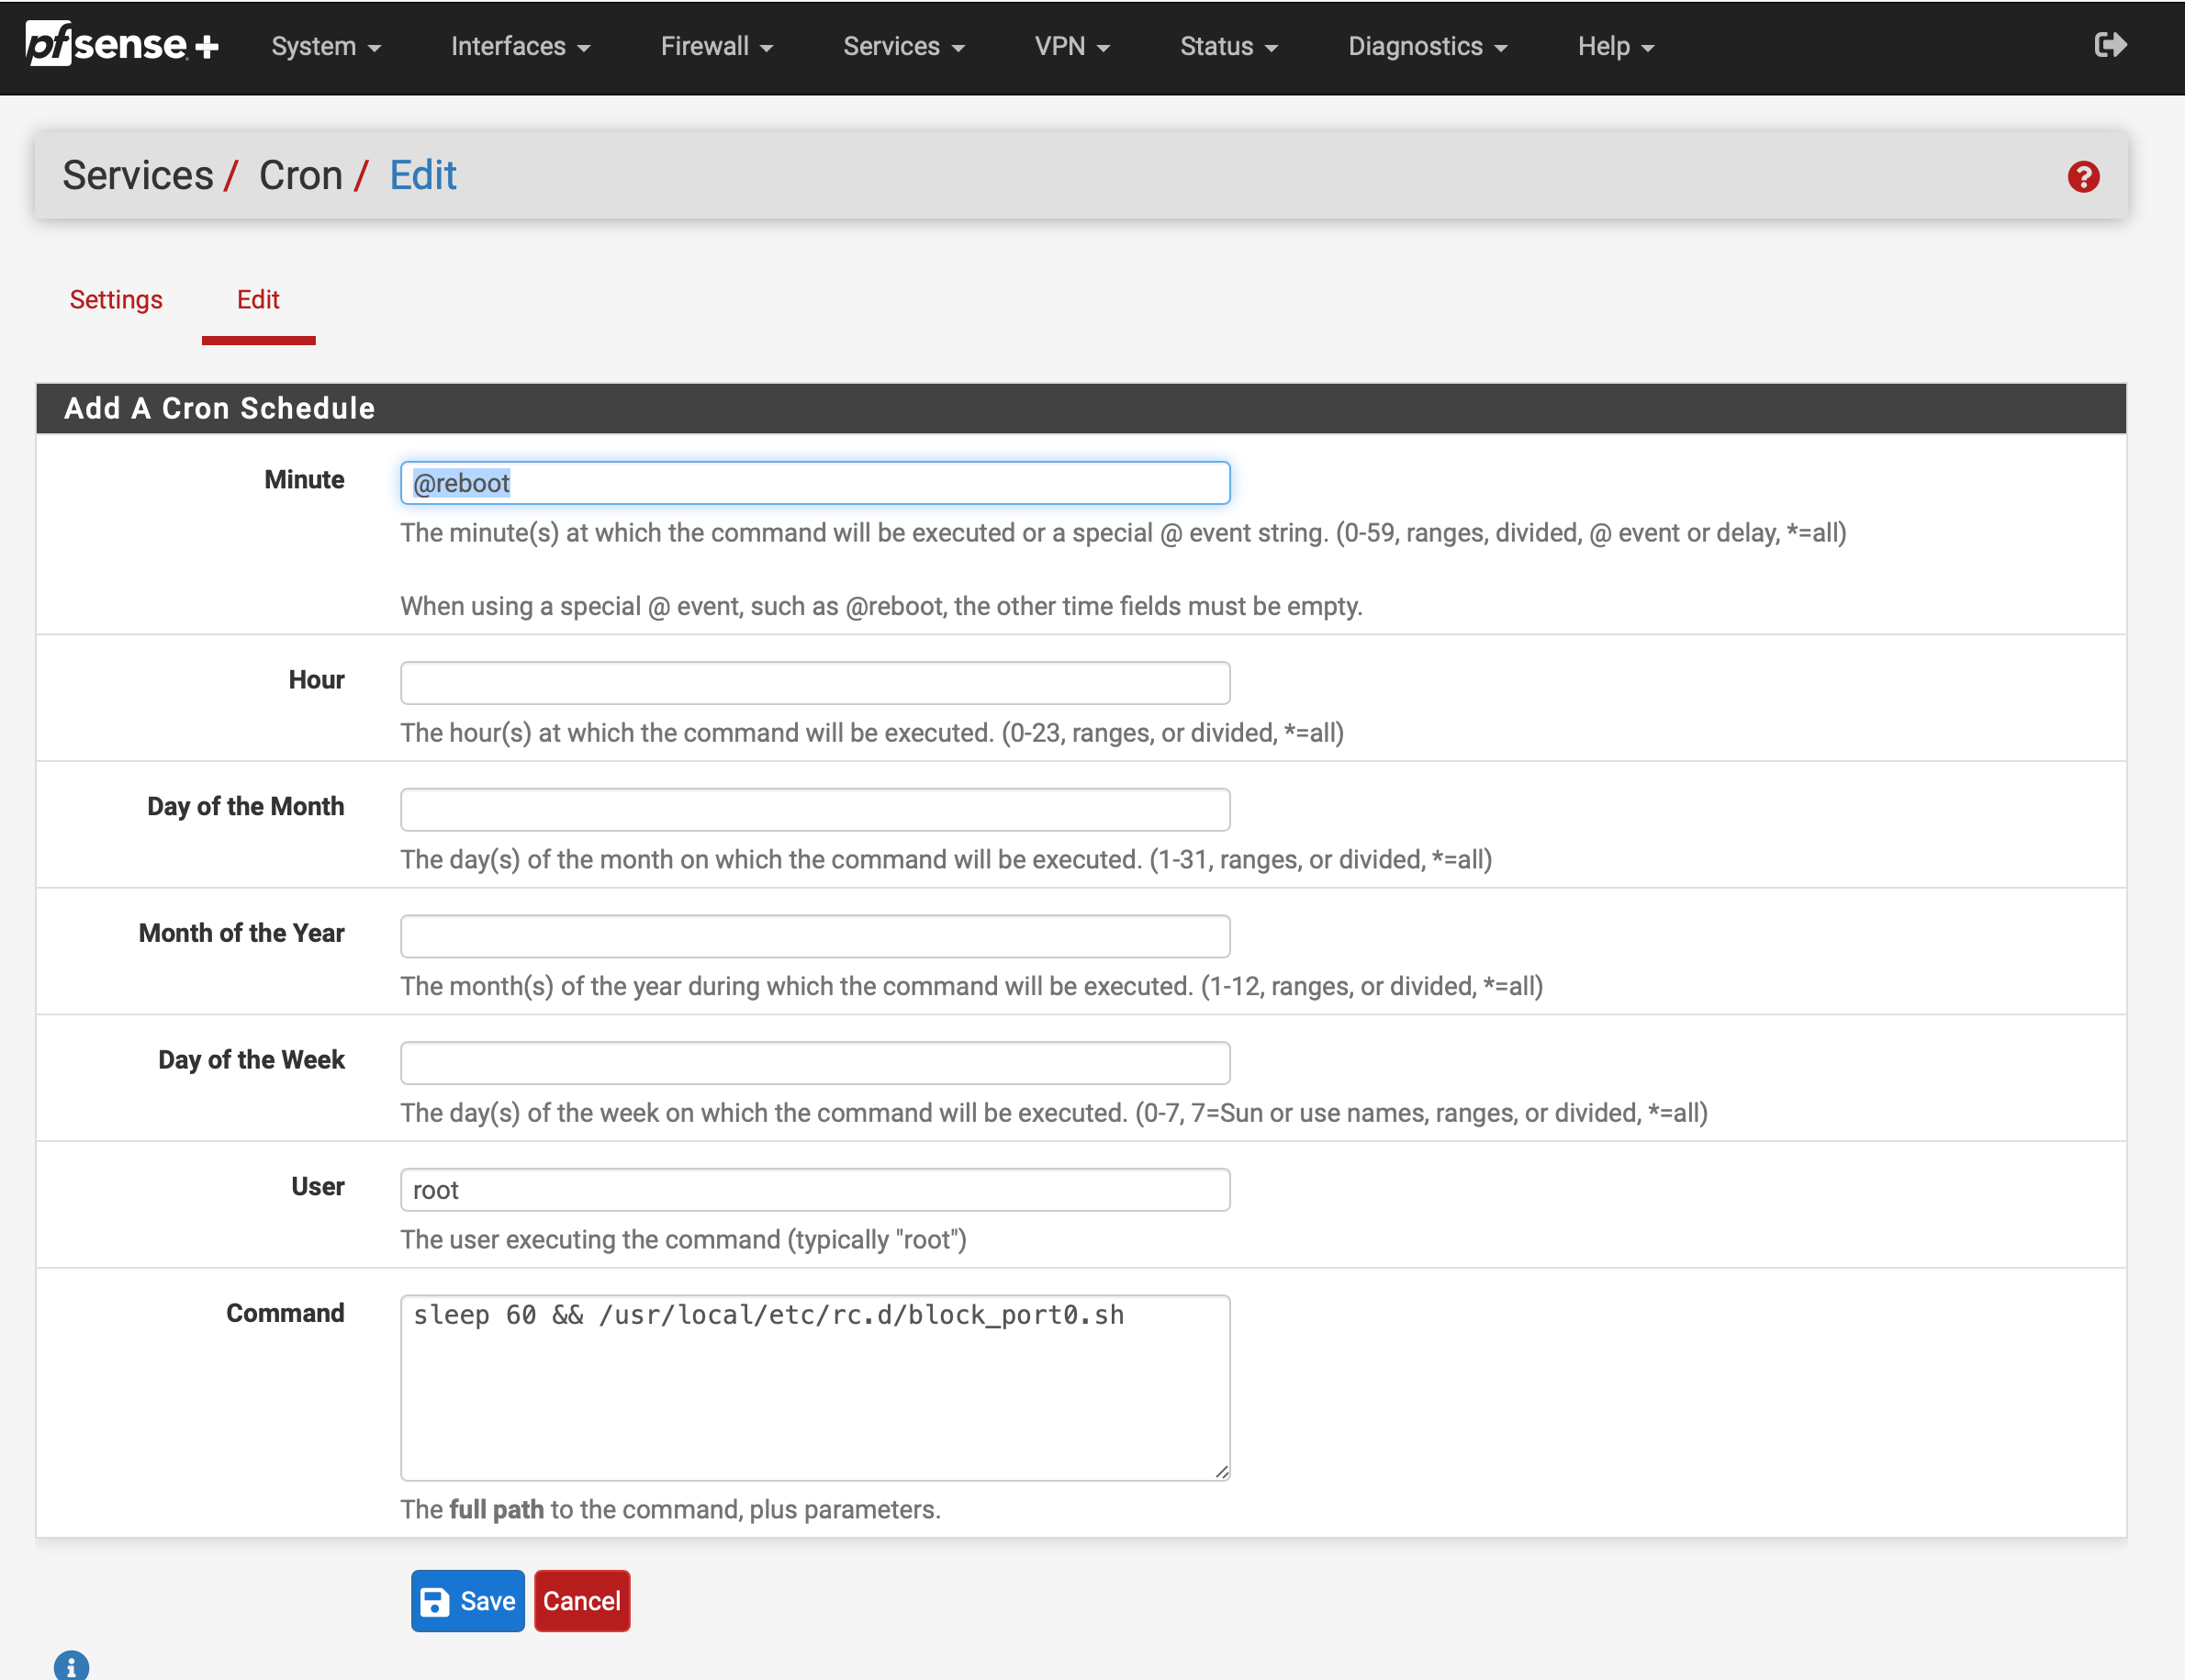Screen dimensions: 2185x1680
Task: Click the Cron breadcrumb link
Action: tap(300, 176)
